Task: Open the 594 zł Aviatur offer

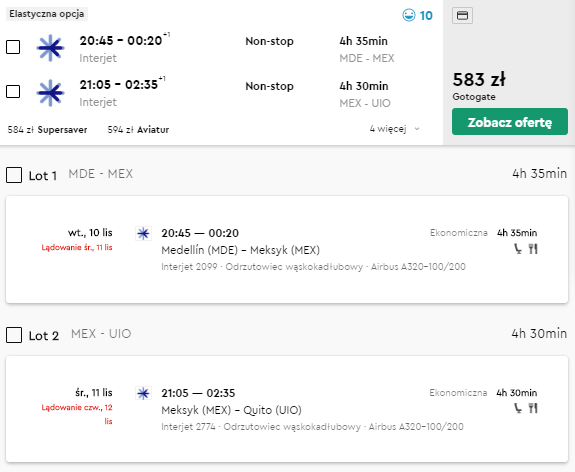Action: pos(138,129)
